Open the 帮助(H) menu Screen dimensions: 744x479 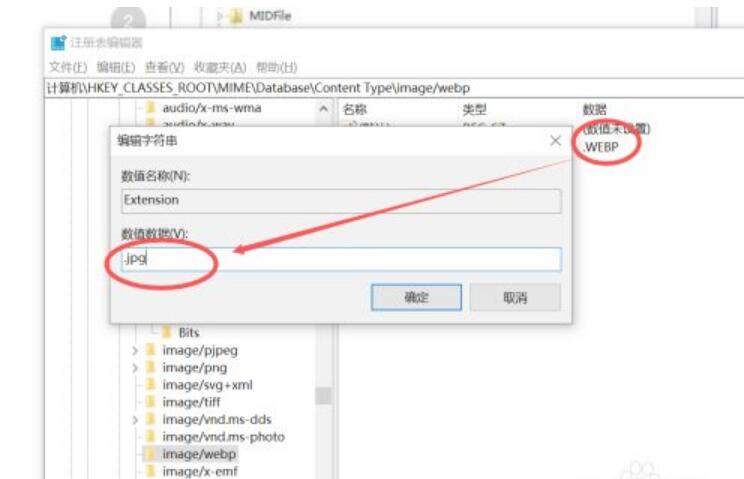point(277,67)
